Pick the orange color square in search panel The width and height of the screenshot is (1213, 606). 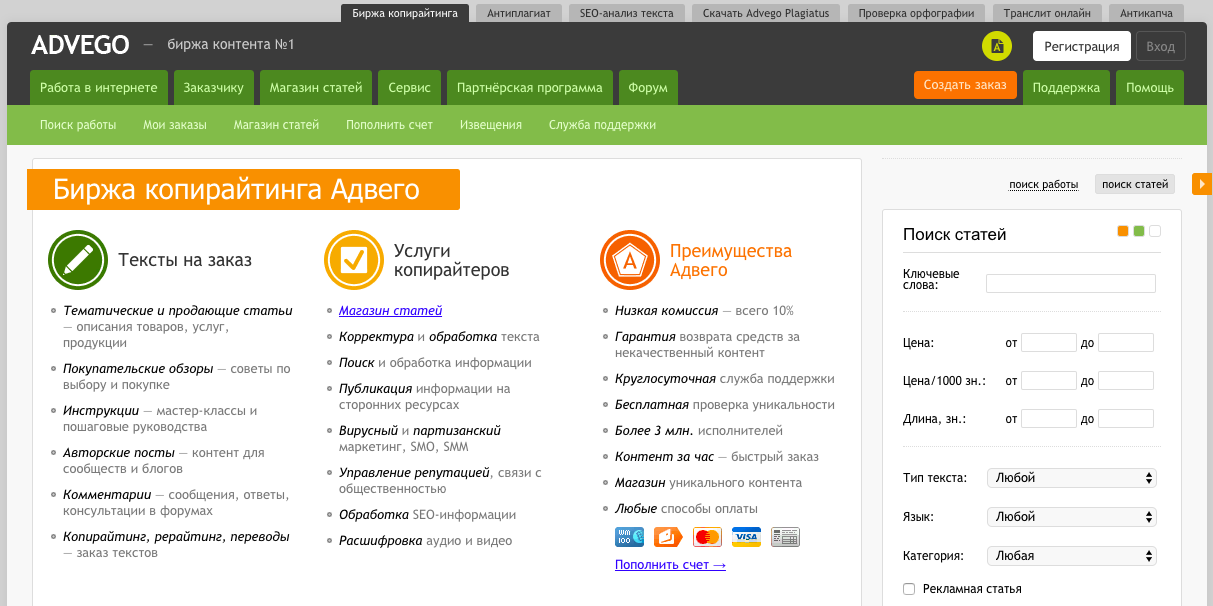click(x=1123, y=231)
